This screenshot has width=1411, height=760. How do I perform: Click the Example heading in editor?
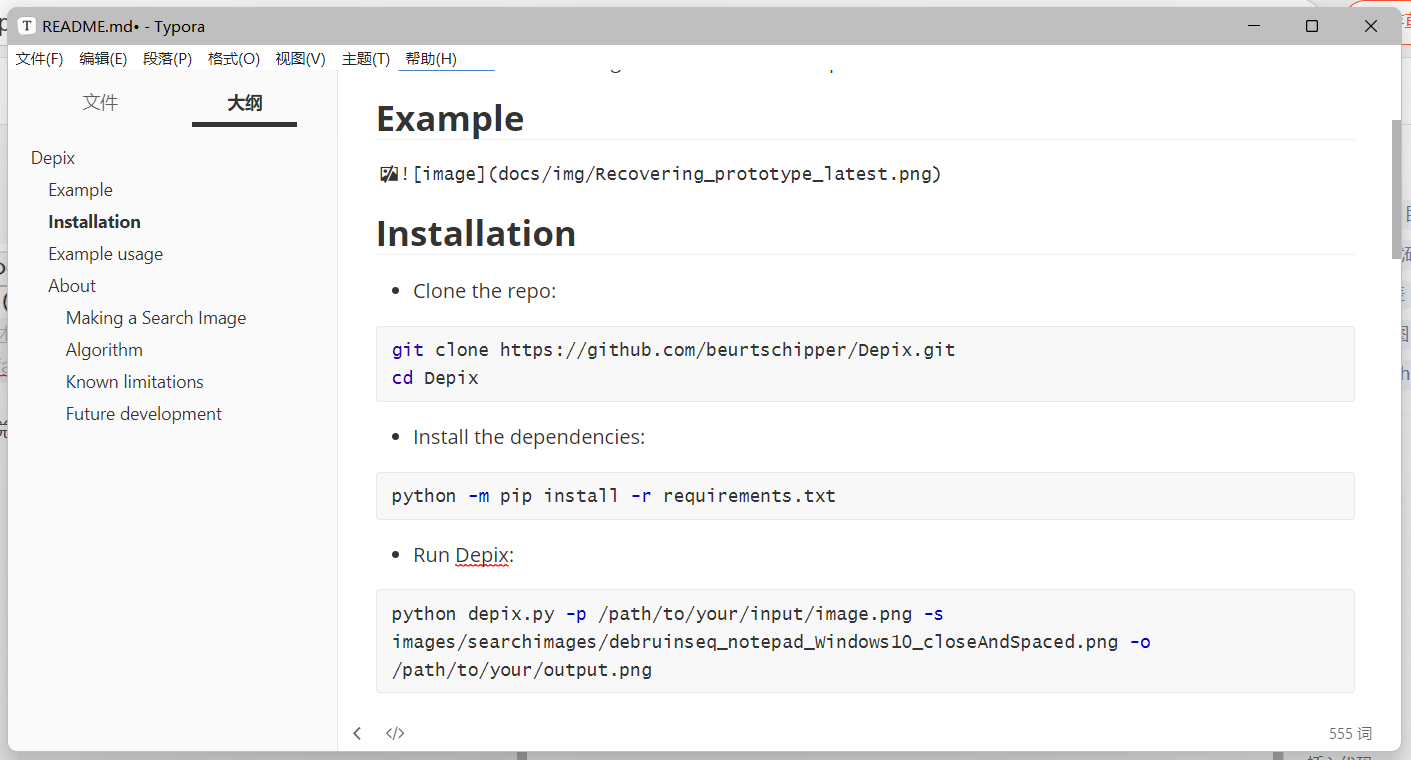450,119
